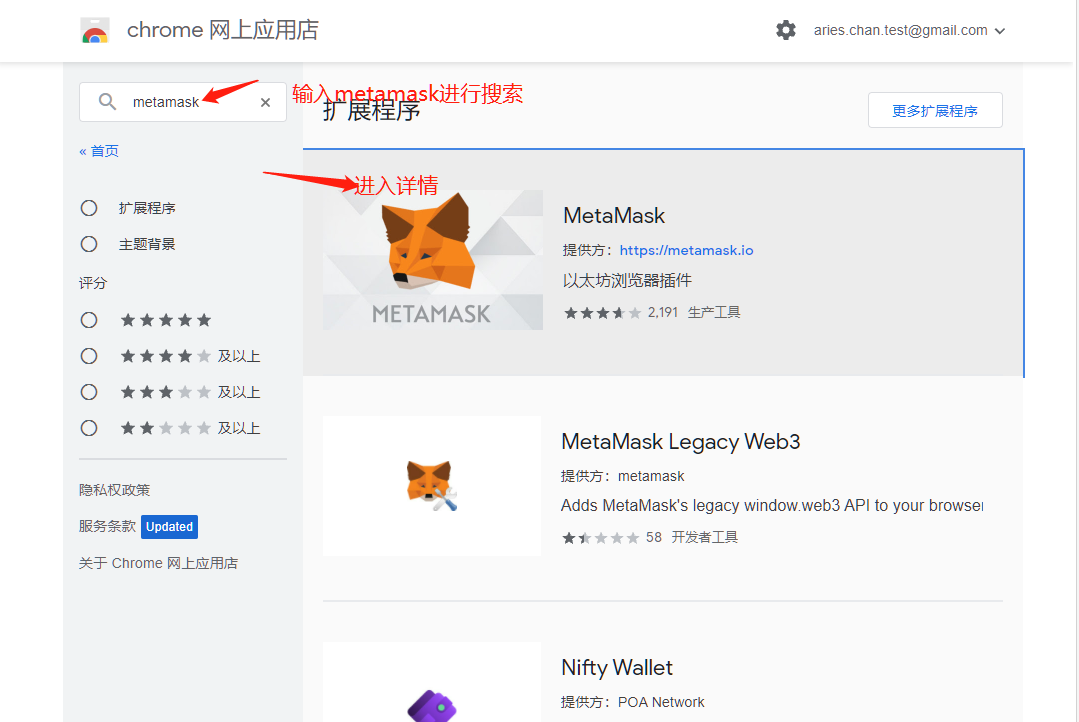Image resolution: width=1079 pixels, height=722 pixels.
Task: Select the 扩展程序 radio filter
Action: pyautogui.click(x=89, y=208)
